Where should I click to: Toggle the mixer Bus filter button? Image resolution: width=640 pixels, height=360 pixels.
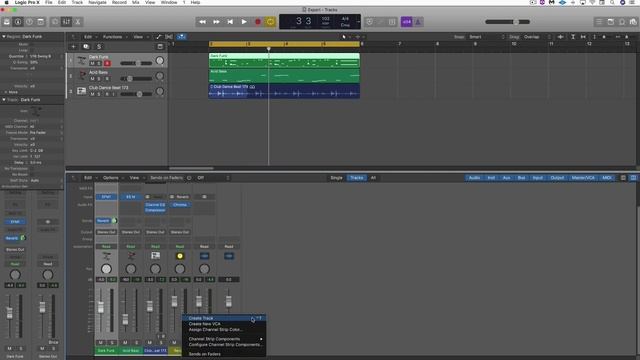[x=521, y=178]
